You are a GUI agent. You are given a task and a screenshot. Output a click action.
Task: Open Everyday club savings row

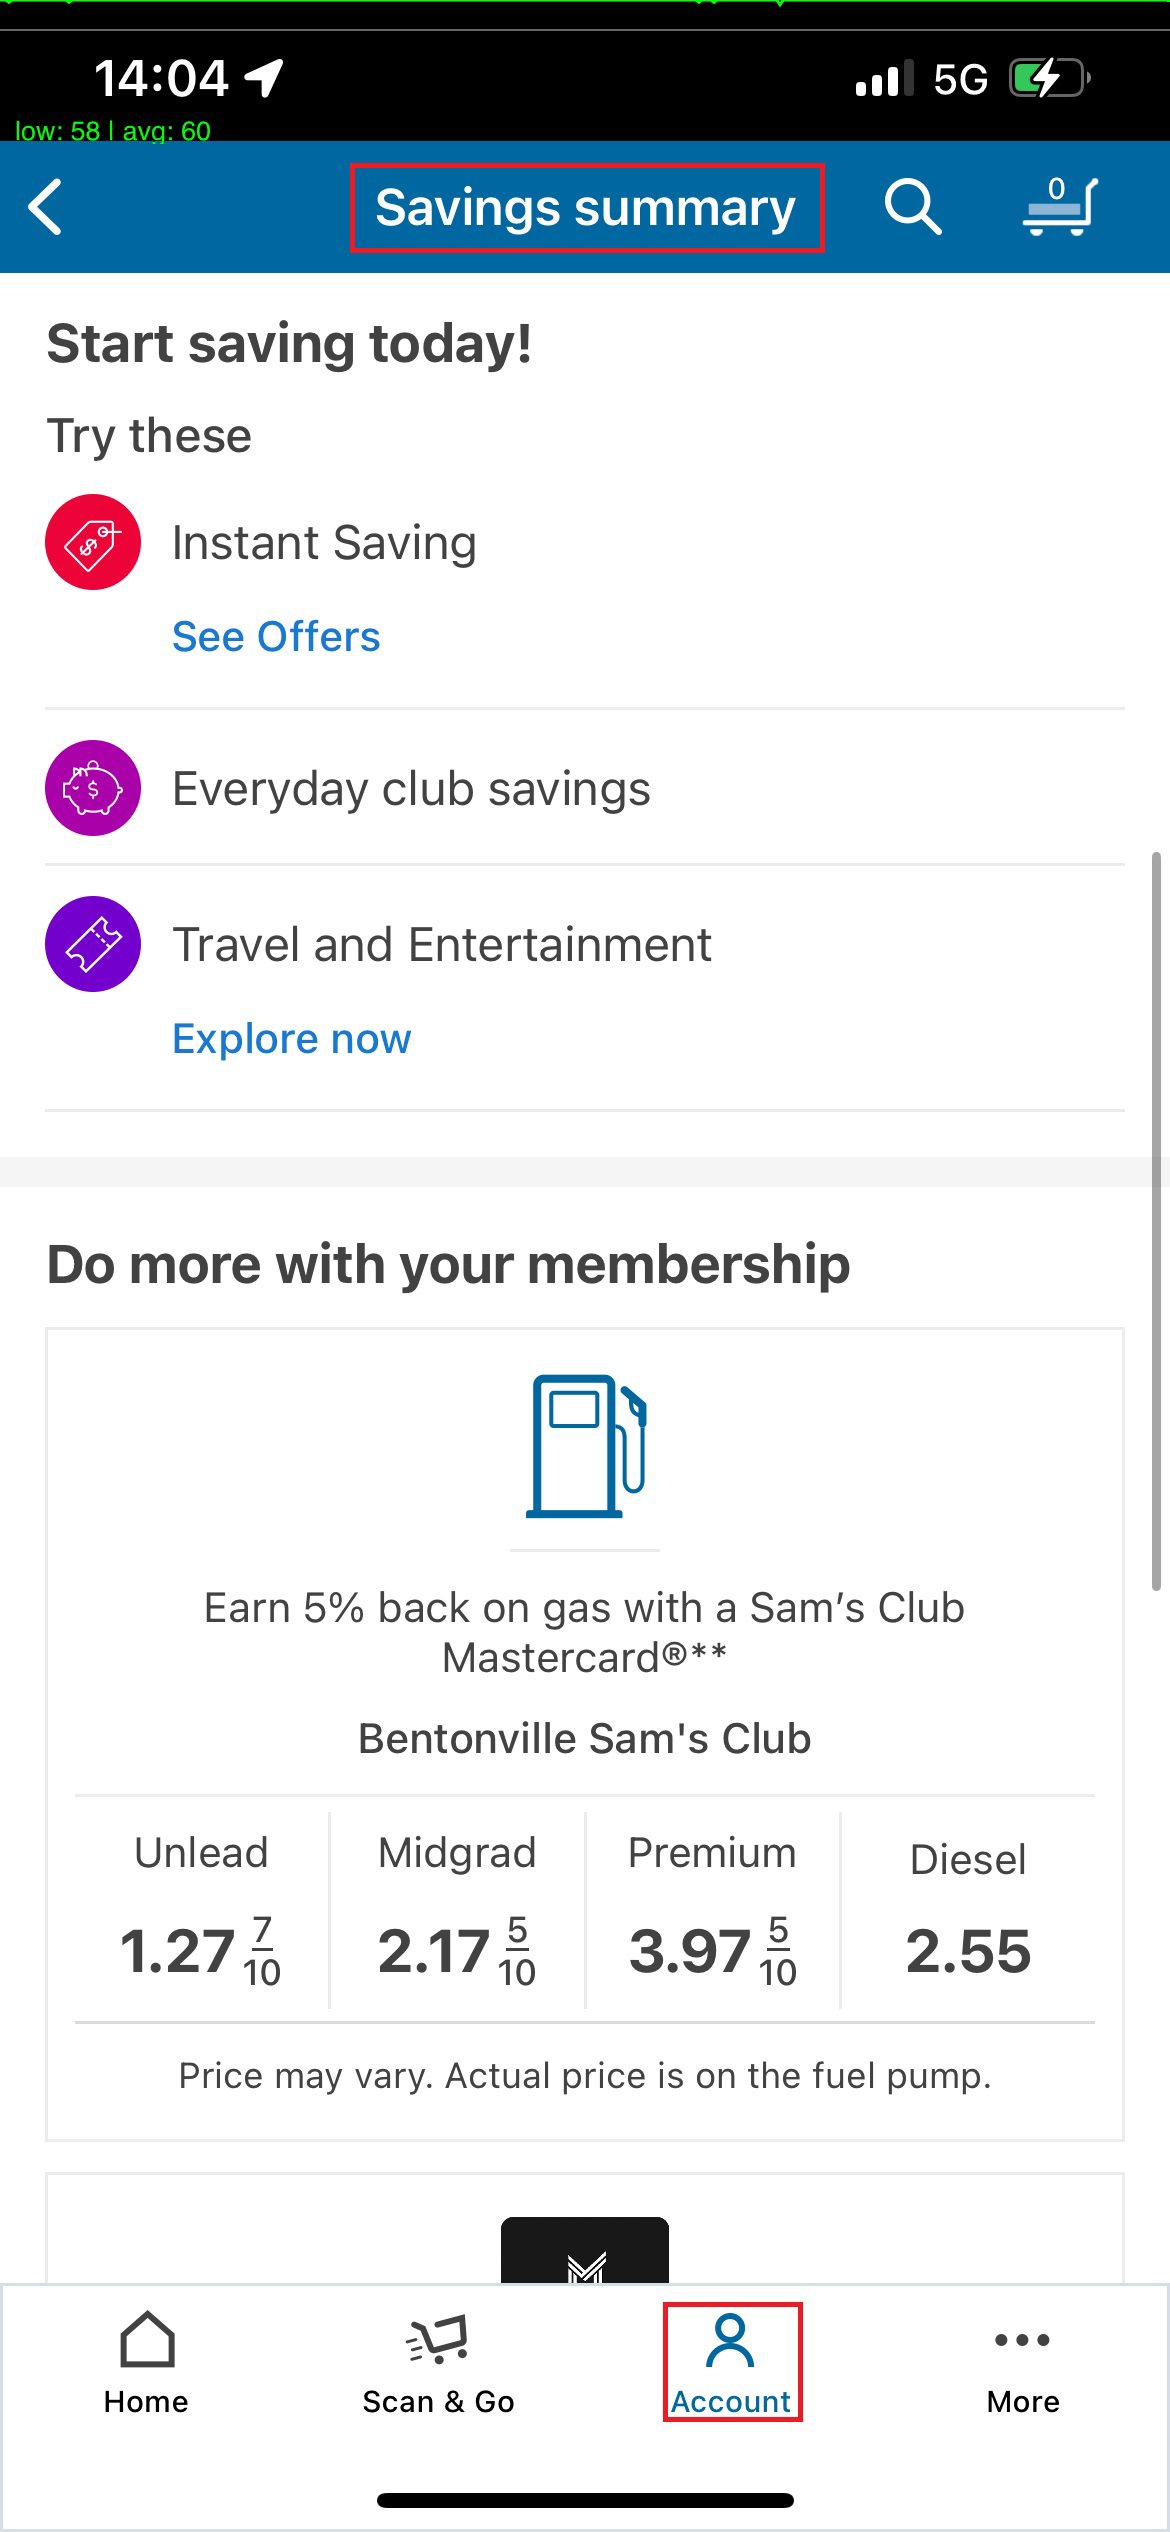pos(411,789)
